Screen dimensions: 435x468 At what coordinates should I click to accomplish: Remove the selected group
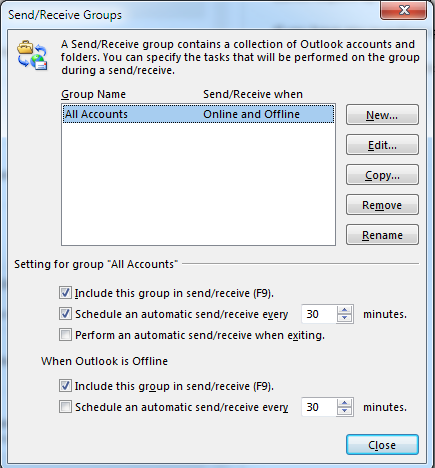point(382,205)
